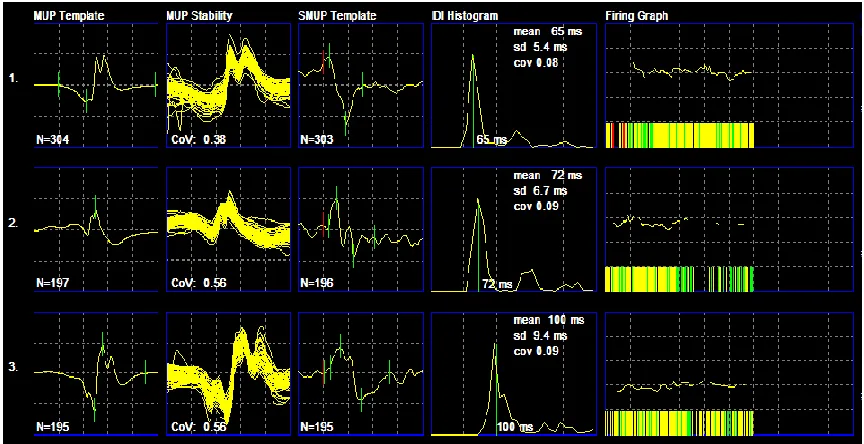Click the MUP Template column heading
Image resolution: width=864 pixels, height=444 pixels.
[69, 16]
